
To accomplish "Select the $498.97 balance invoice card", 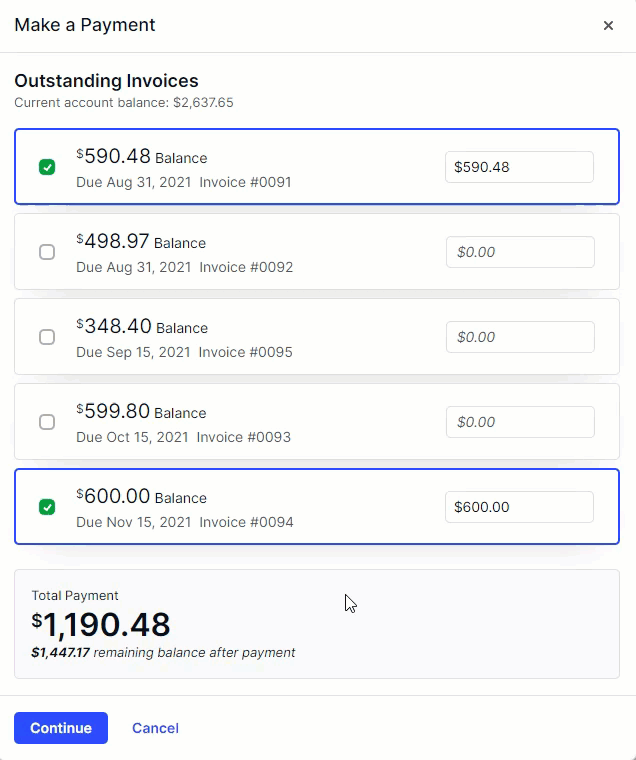I will 317,252.
